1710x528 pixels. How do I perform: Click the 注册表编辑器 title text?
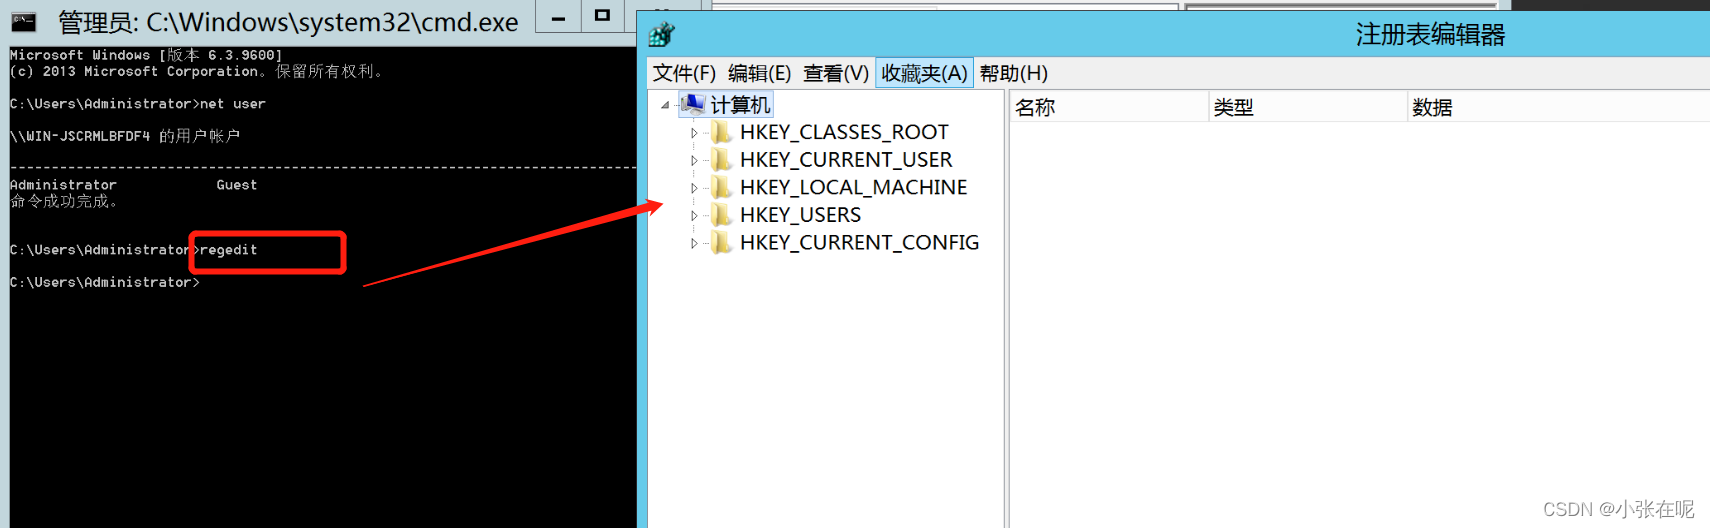coord(1430,35)
